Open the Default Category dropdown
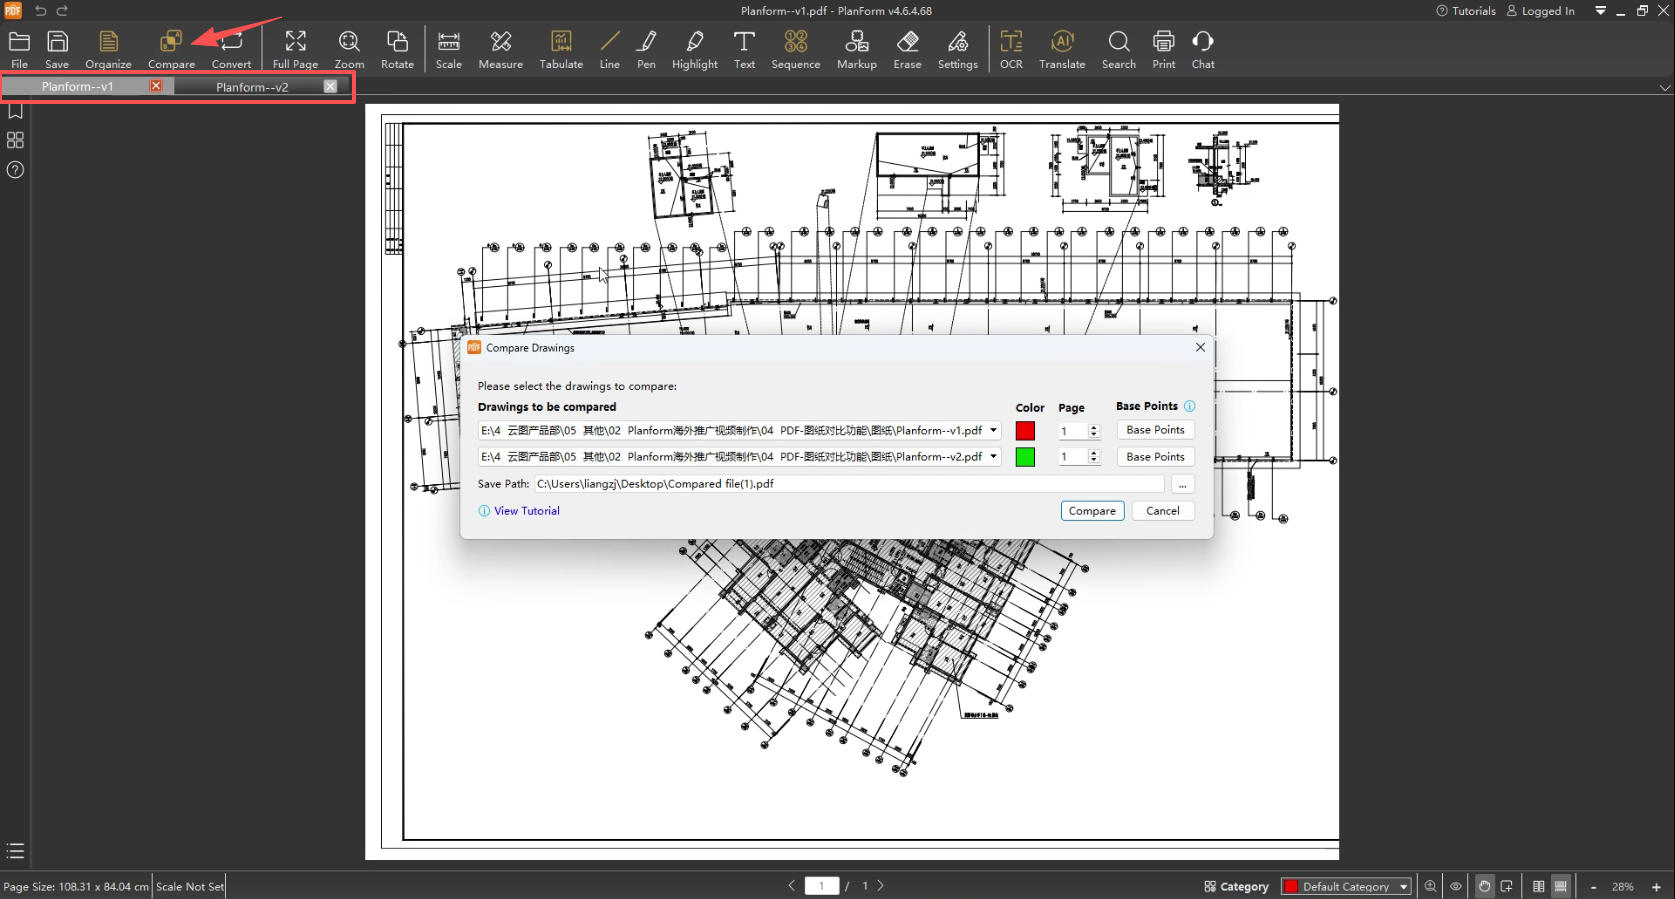Viewport: 1675px width, 899px height. [1346, 887]
